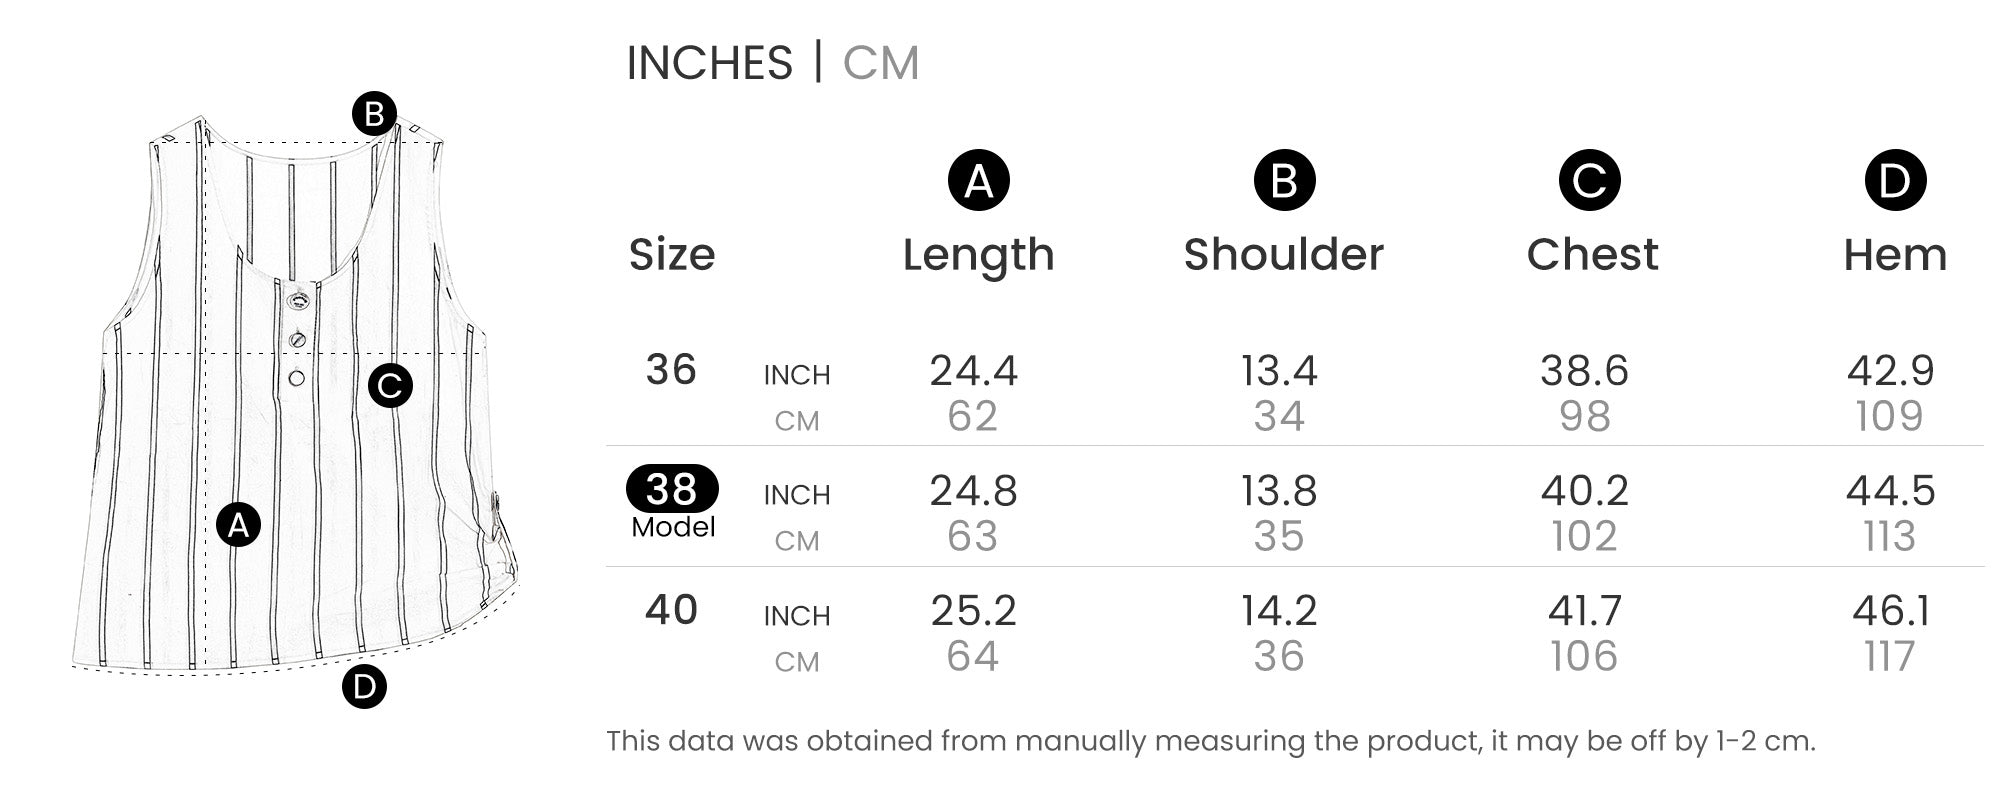Click the C badge above Chest column
Screen dimensions: 2000x806
click(x=1589, y=181)
